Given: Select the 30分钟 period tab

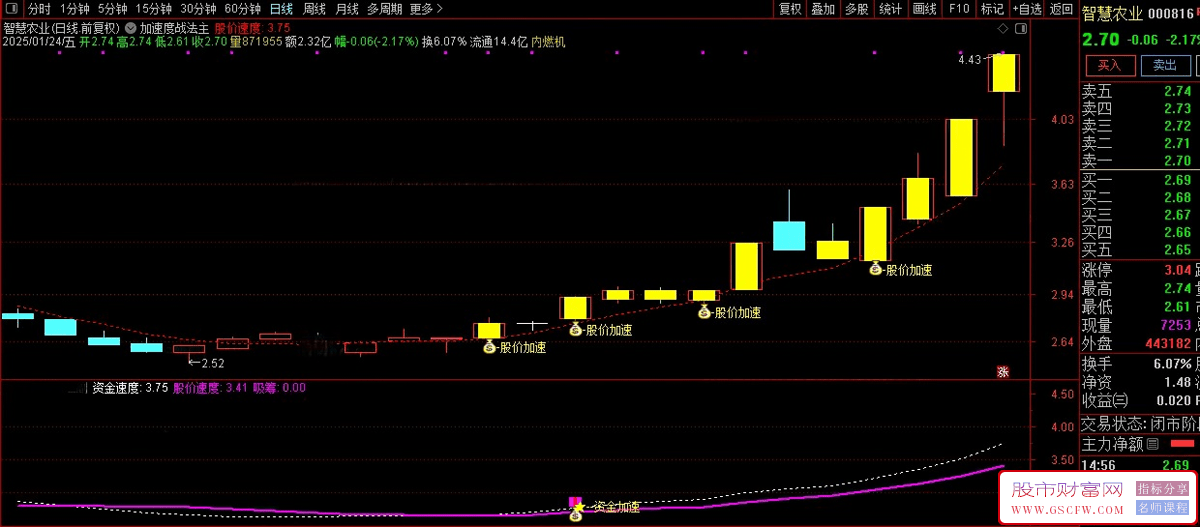Looking at the screenshot, I should click(x=198, y=9).
